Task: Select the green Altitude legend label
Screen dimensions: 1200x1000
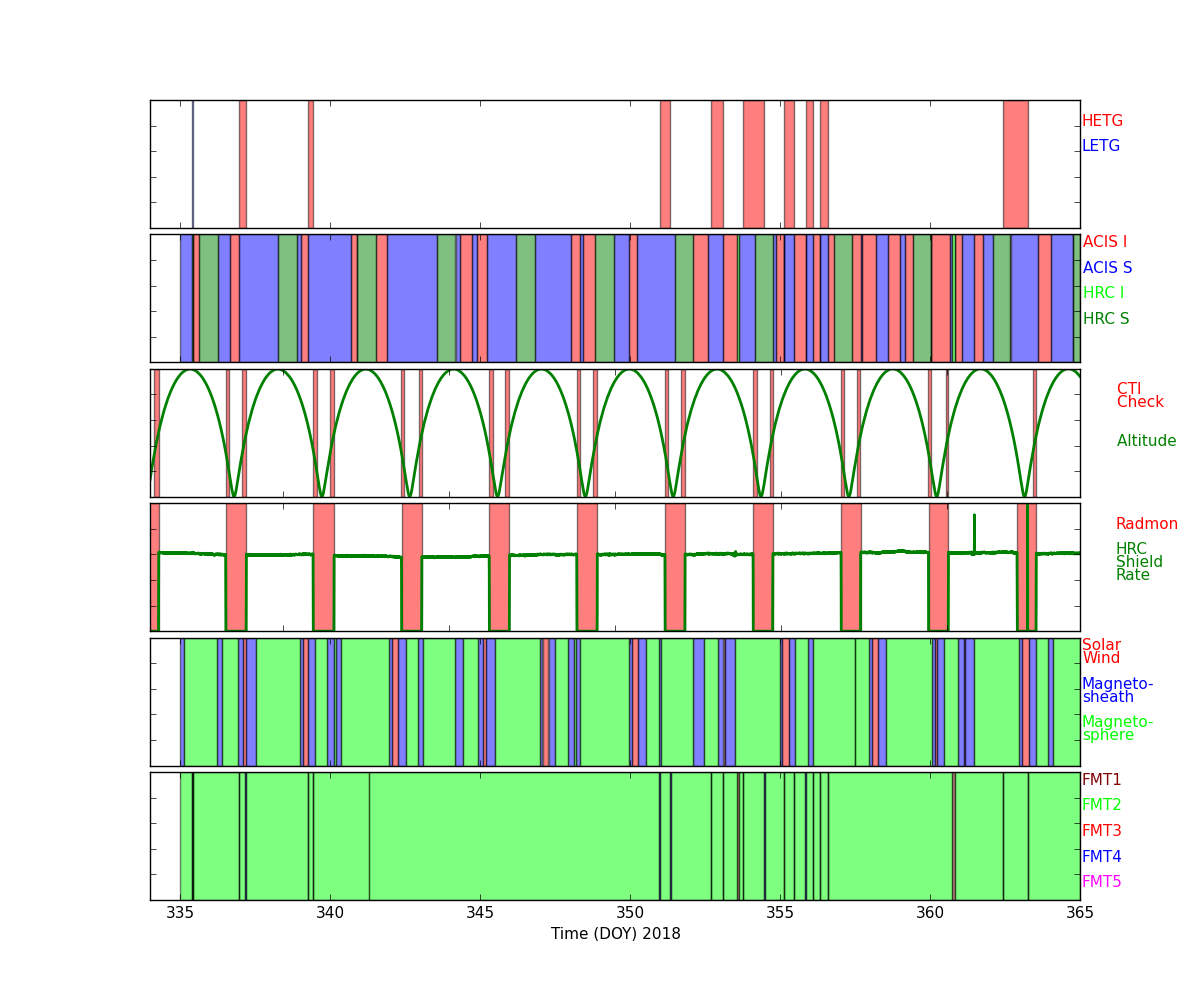Action: point(1146,441)
